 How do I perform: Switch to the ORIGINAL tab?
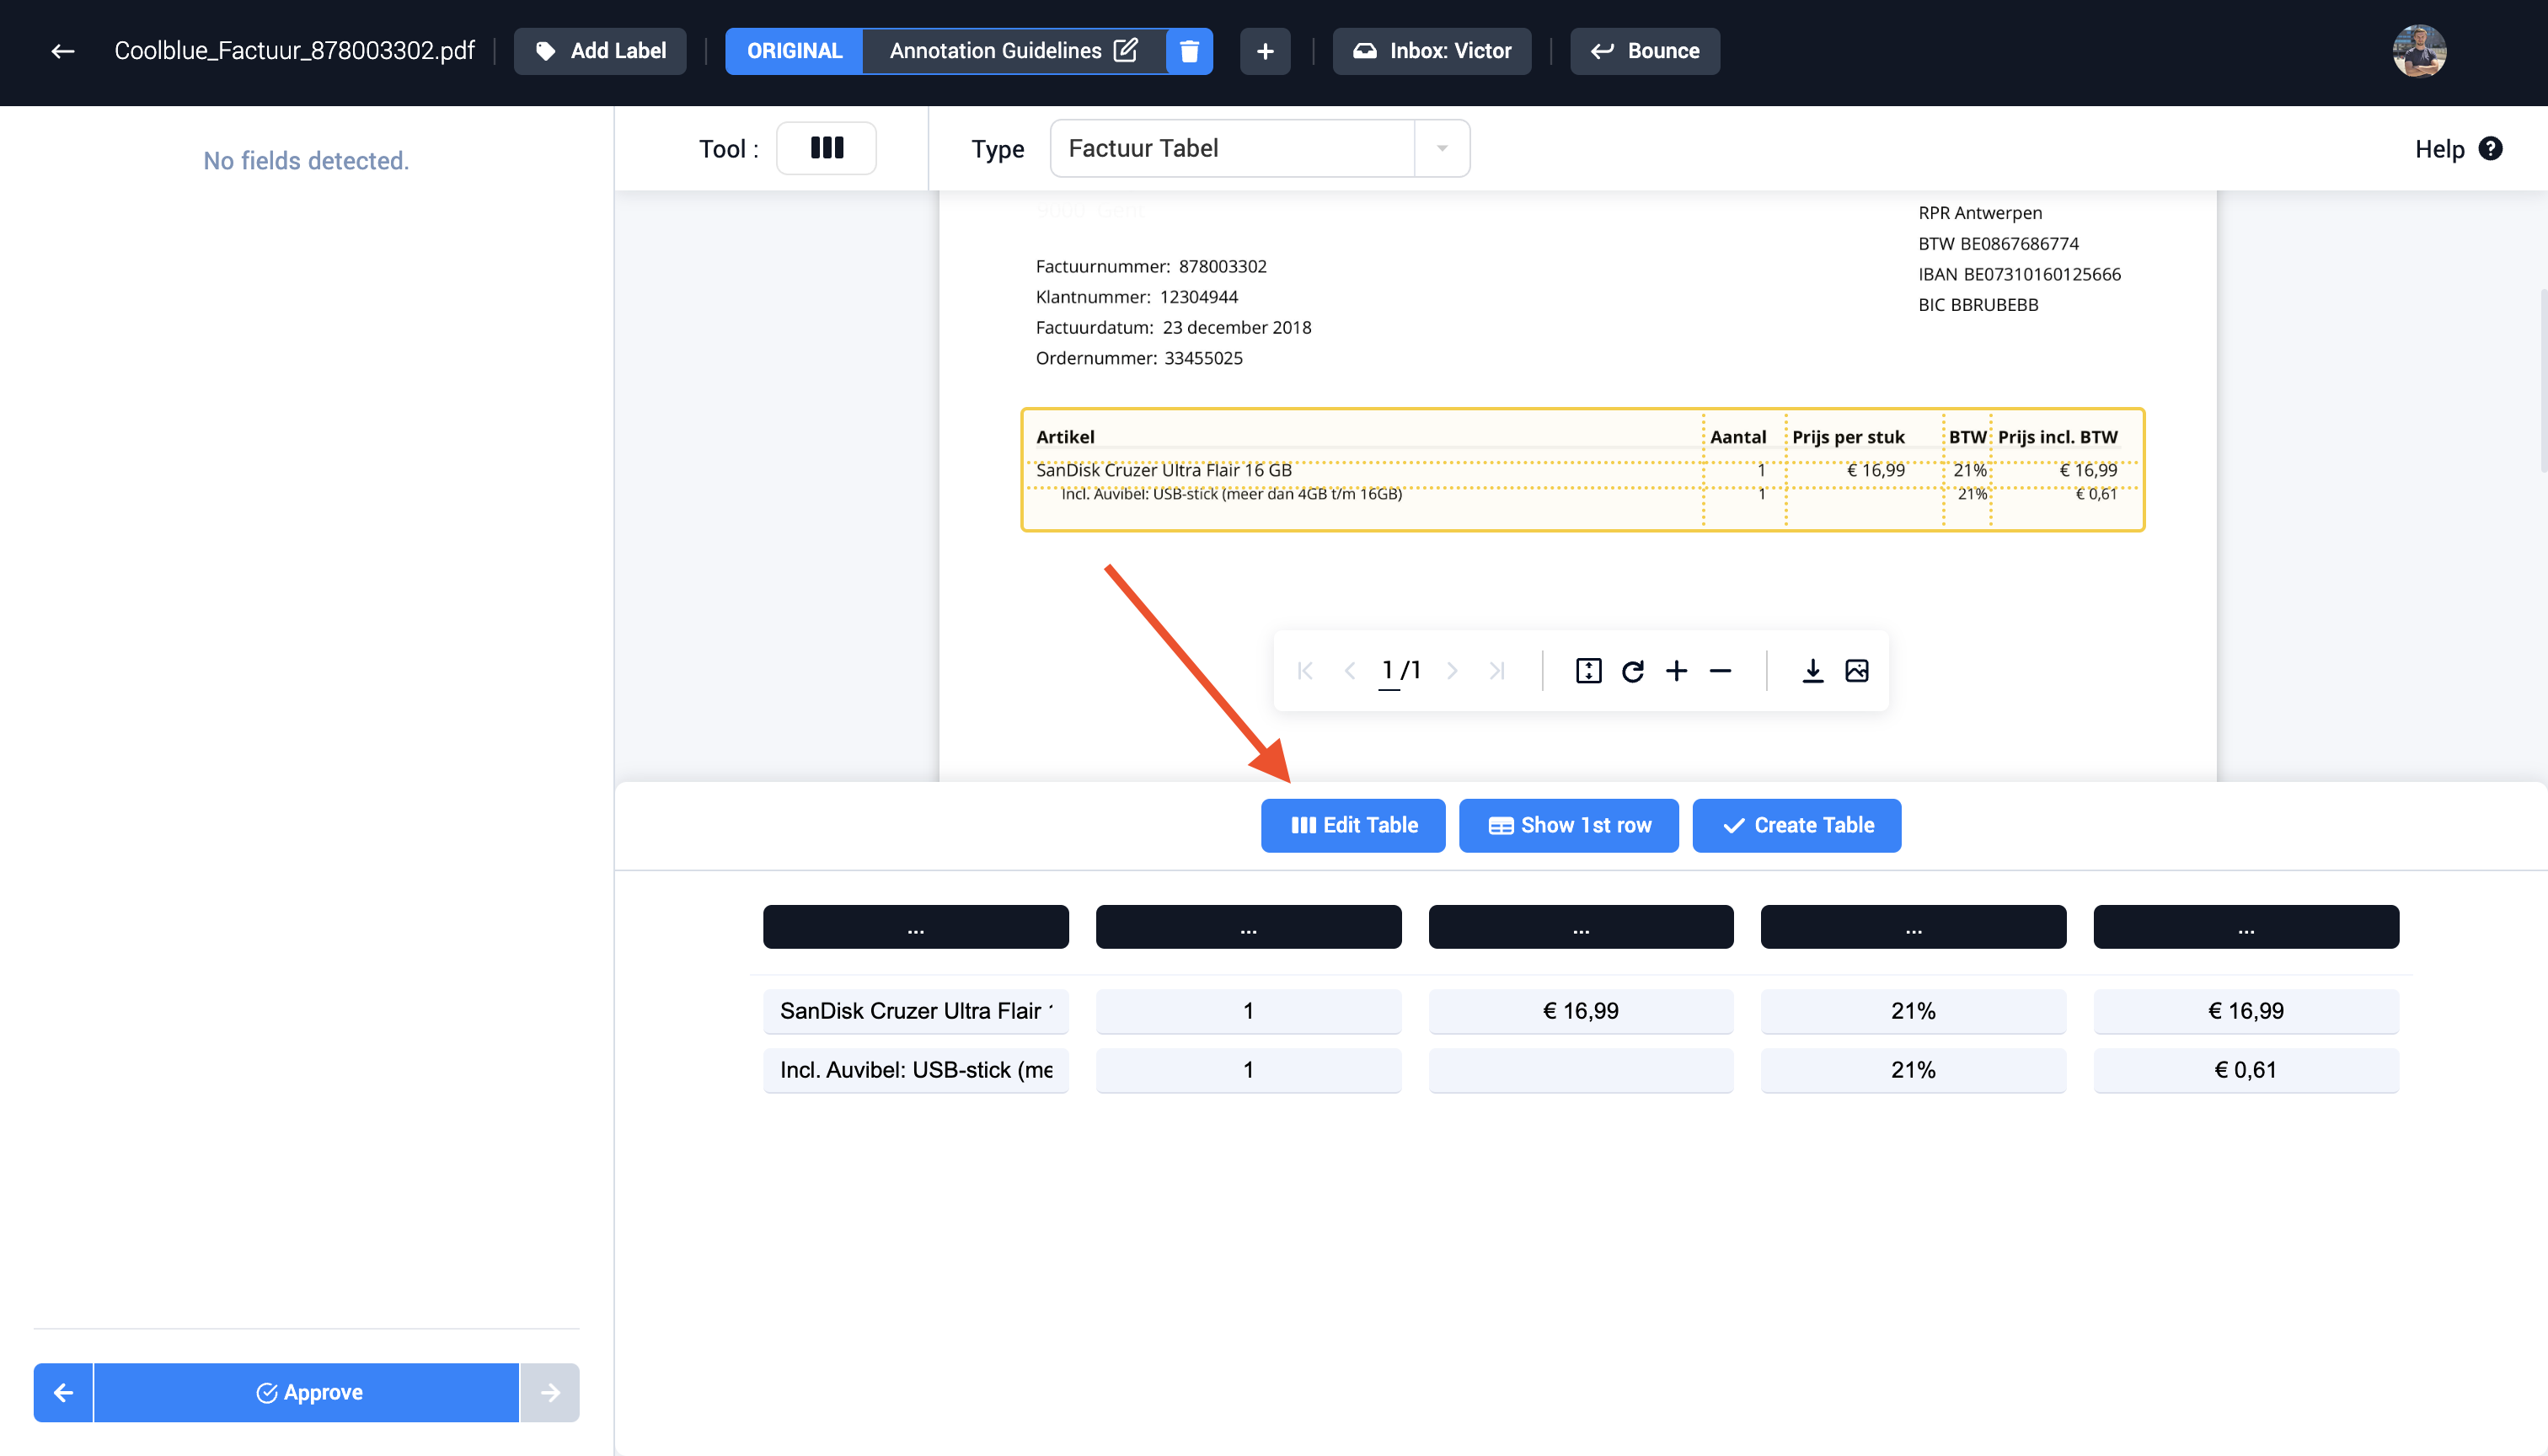click(794, 51)
